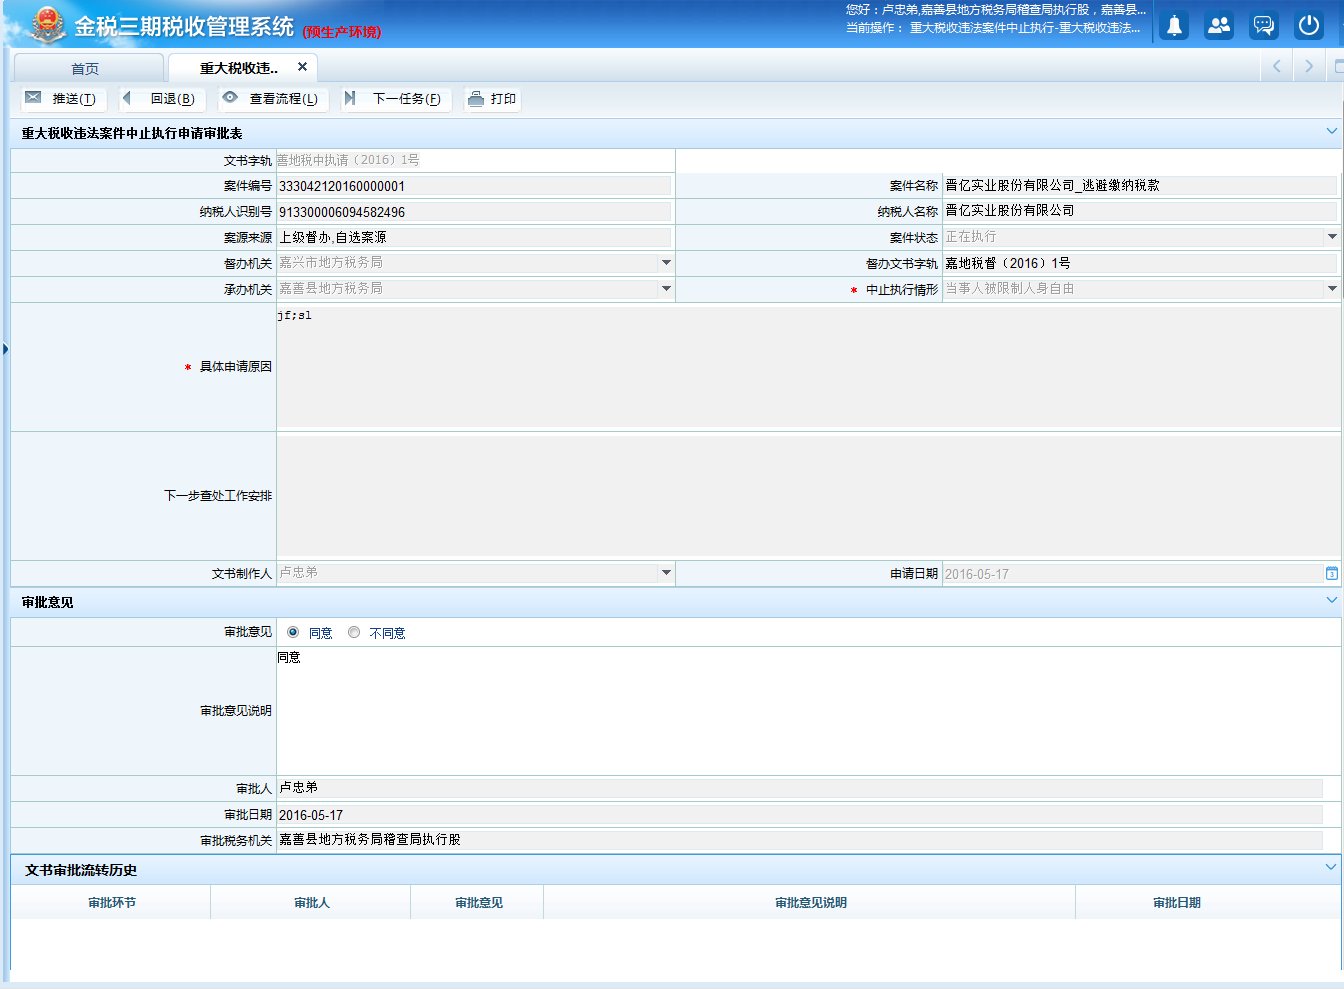Click the power logout icon
The image size is (1344, 989).
coord(1309,26)
